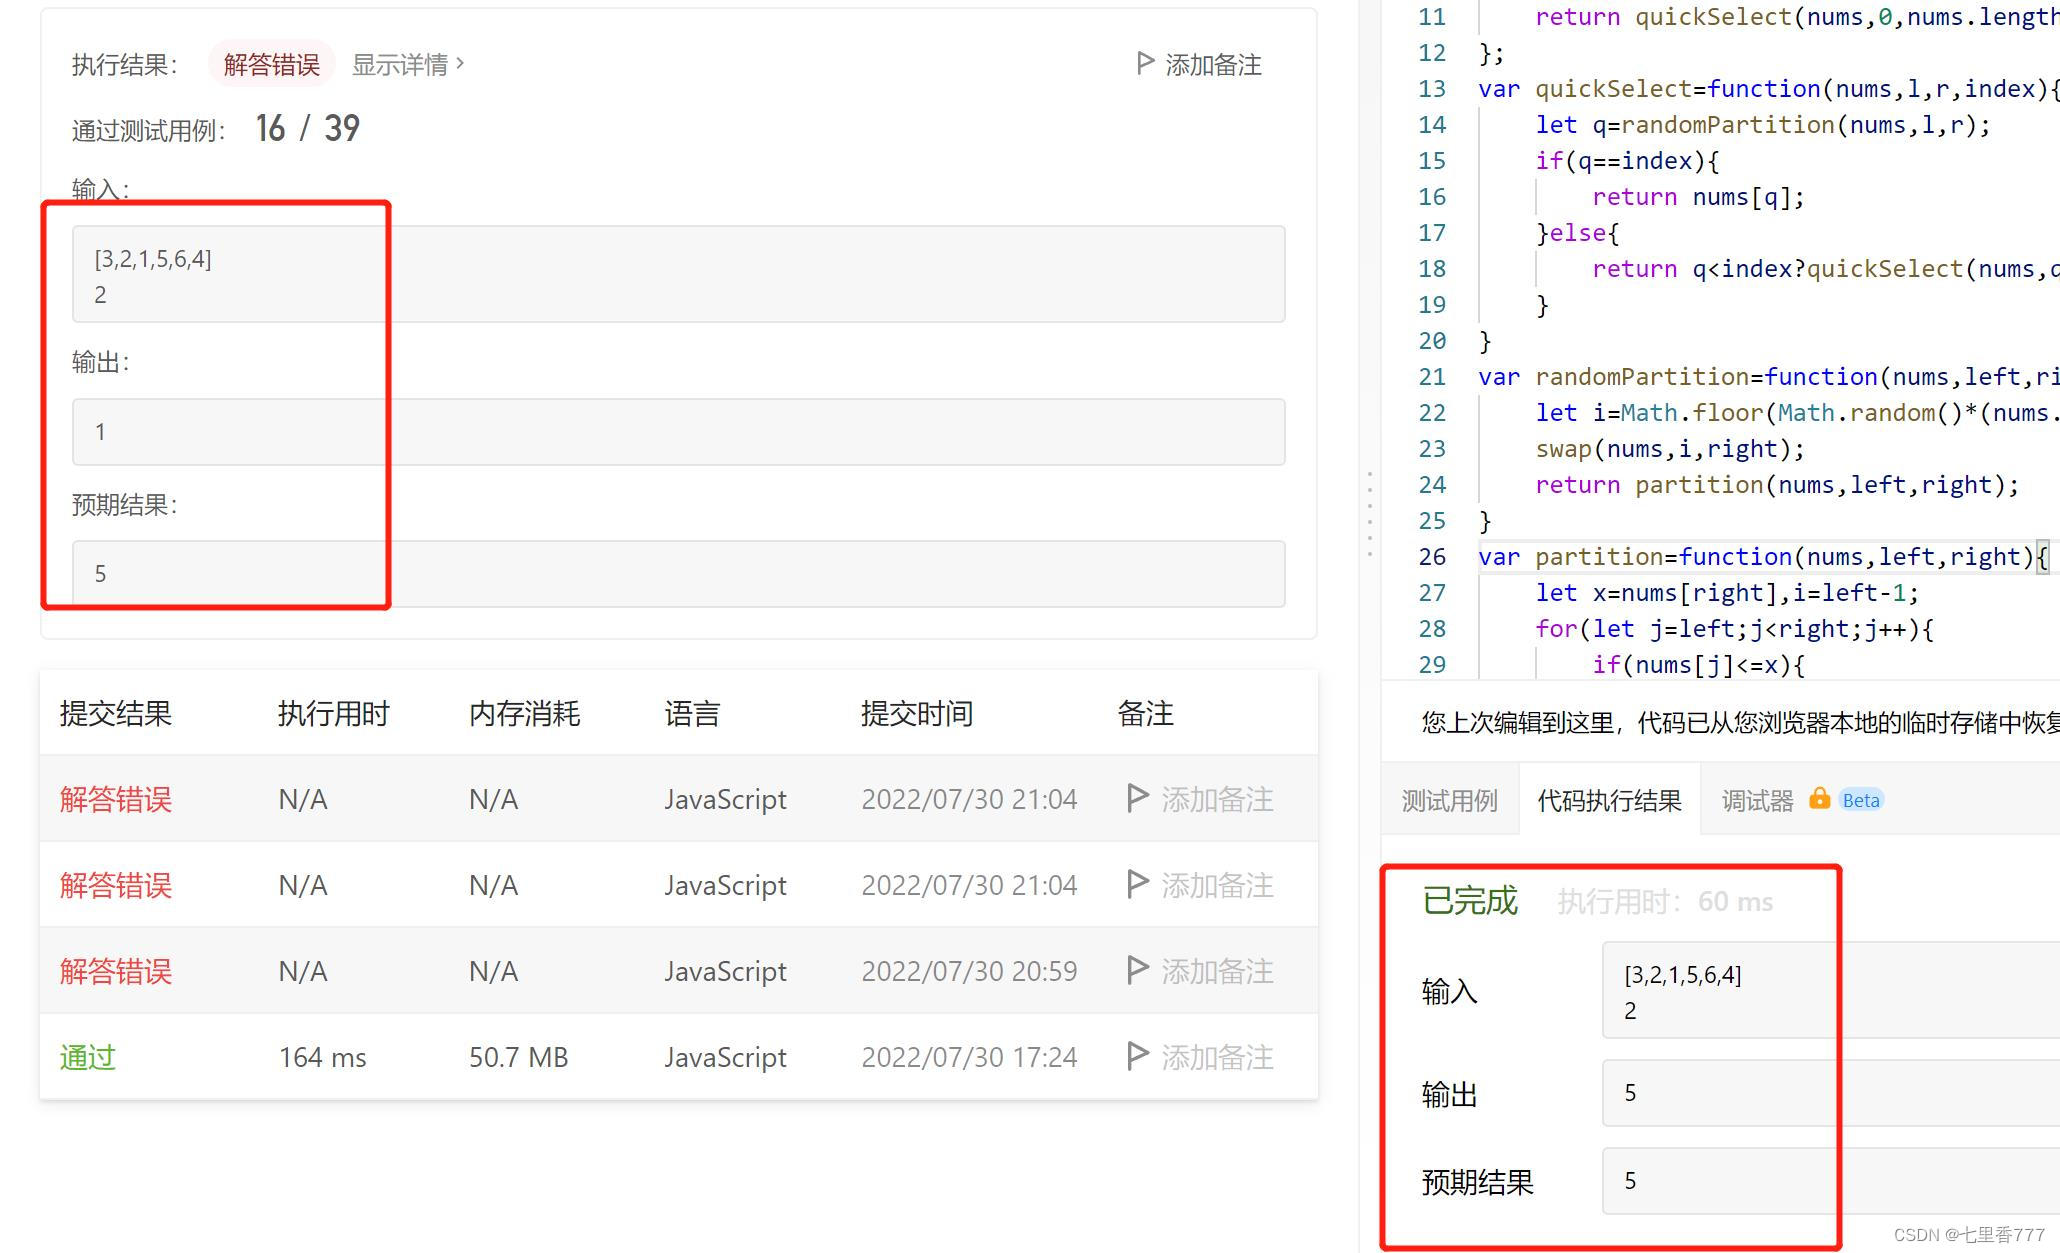Click line number 21 in editor gutter
This screenshot has width=2060, height=1253.
pos(1432,377)
